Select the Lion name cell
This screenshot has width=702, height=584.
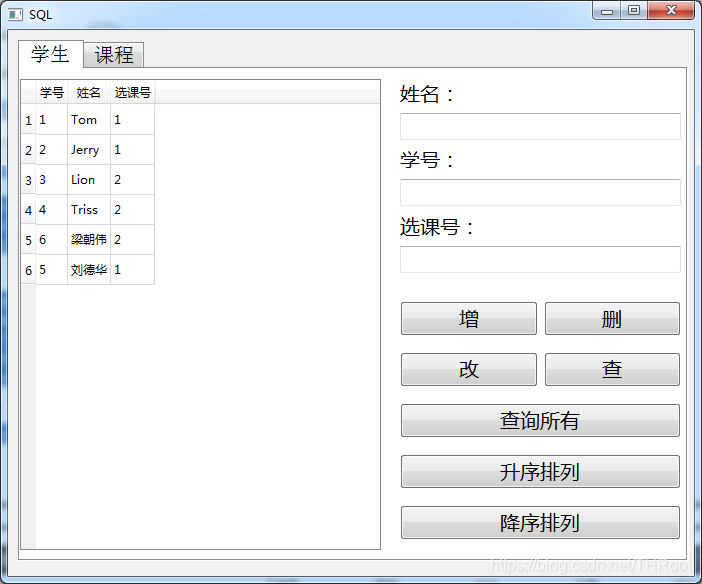(89, 180)
